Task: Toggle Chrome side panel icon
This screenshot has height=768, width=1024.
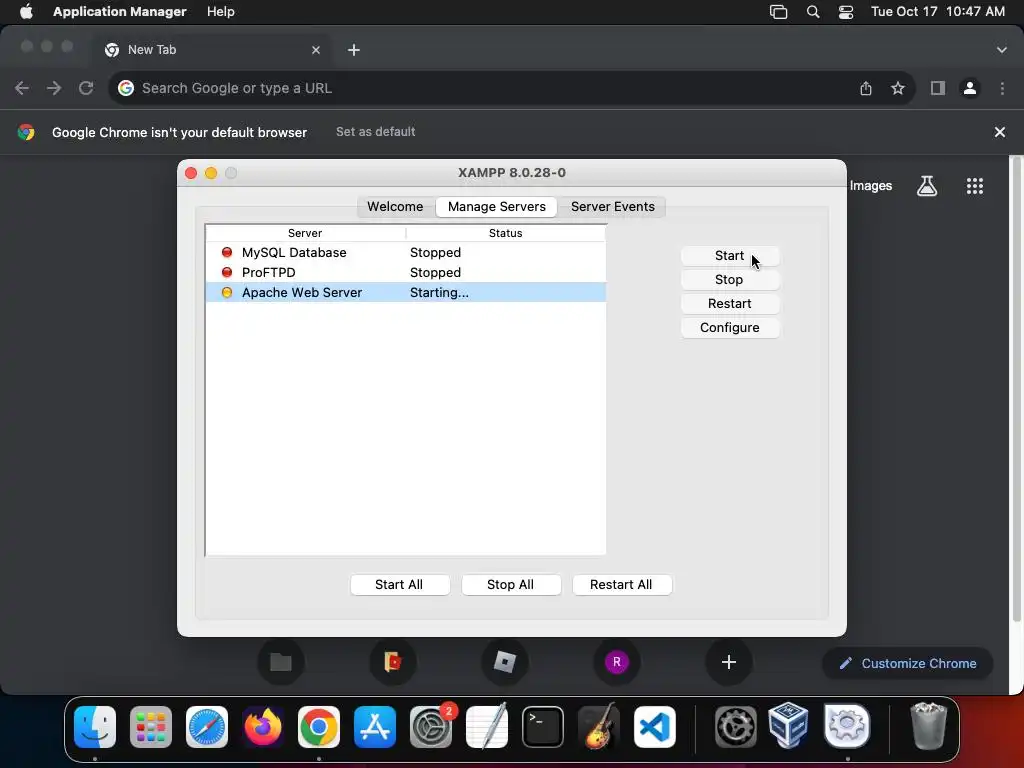Action: 938,88
